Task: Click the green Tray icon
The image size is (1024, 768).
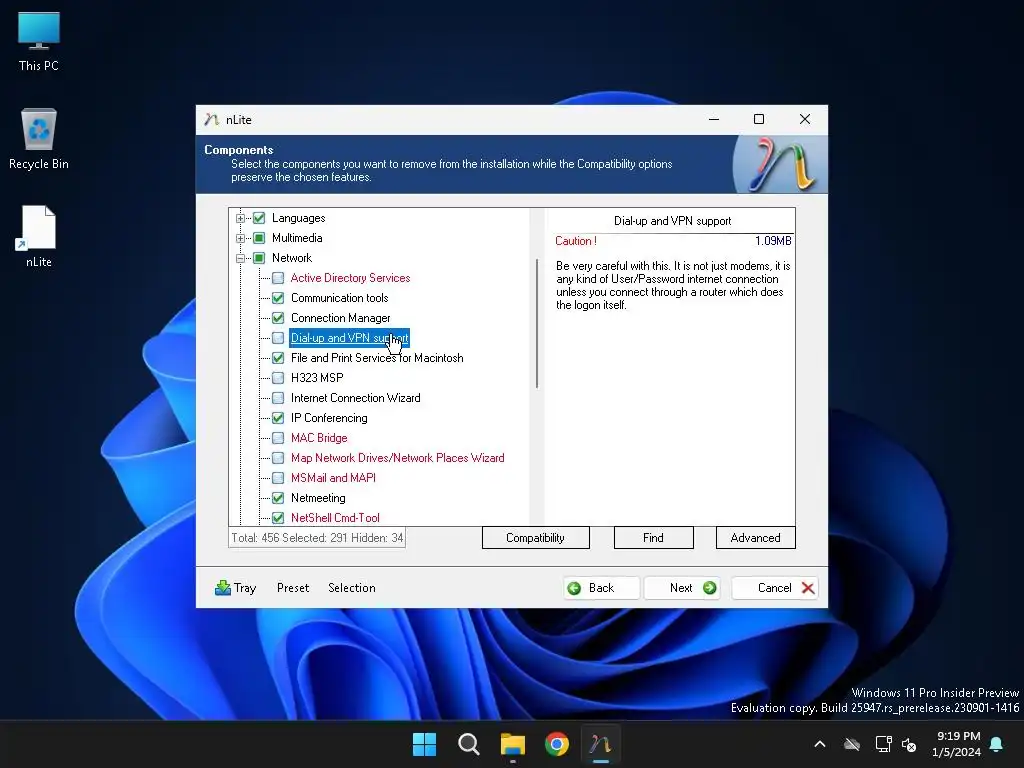Action: [223, 588]
